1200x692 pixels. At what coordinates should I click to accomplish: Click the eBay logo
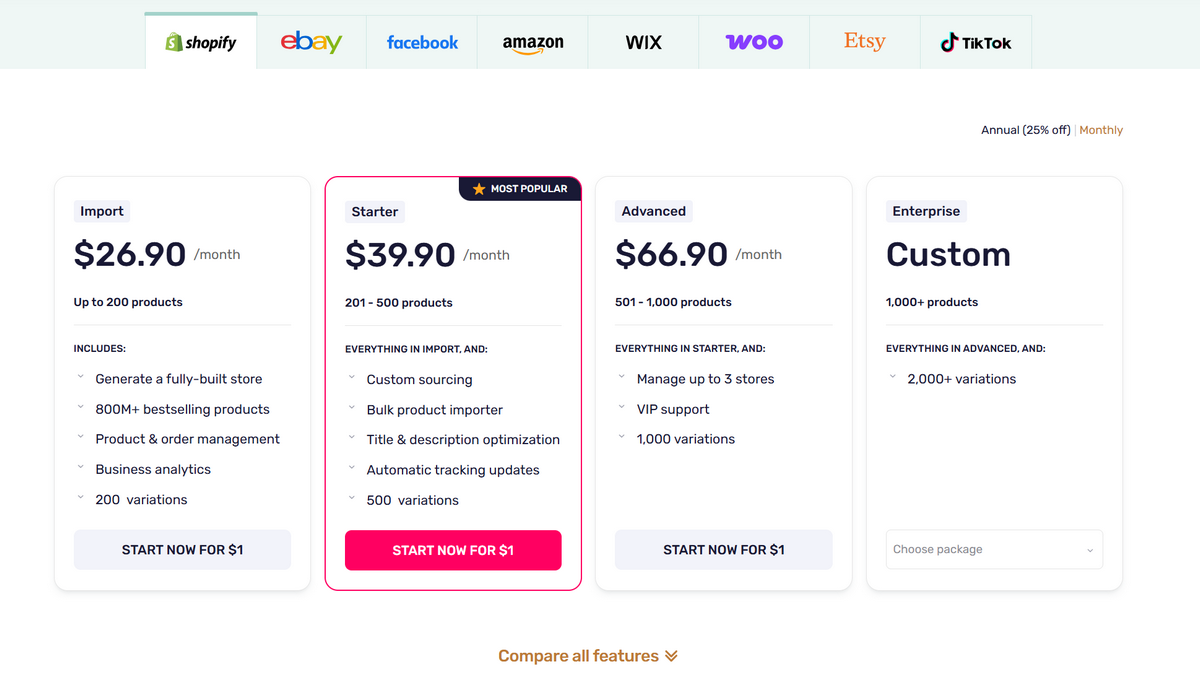coord(311,42)
